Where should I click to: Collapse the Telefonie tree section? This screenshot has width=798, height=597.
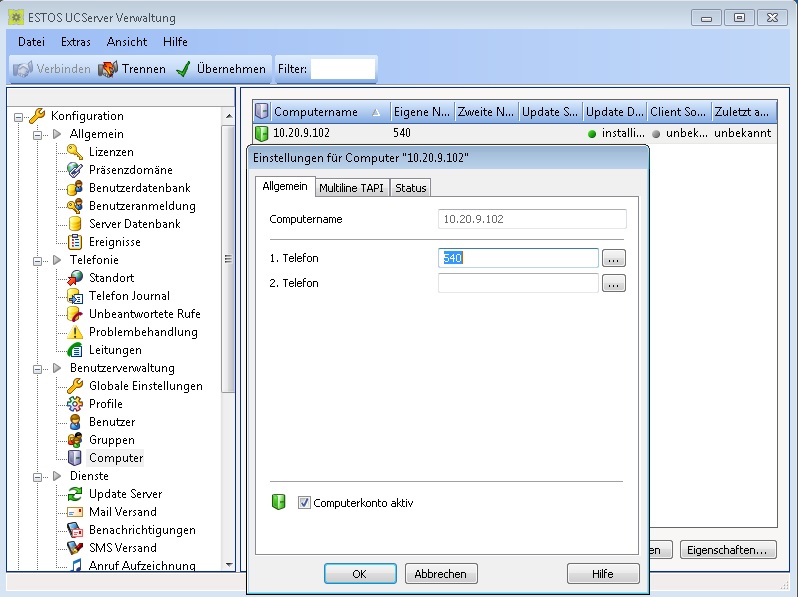39,260
